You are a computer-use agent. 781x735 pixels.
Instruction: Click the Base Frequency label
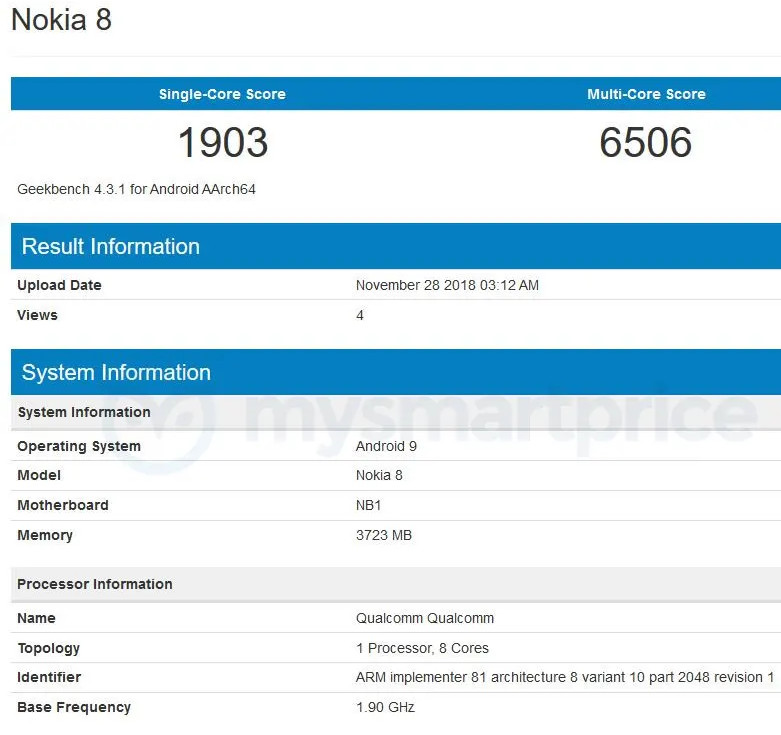(74, 707)
